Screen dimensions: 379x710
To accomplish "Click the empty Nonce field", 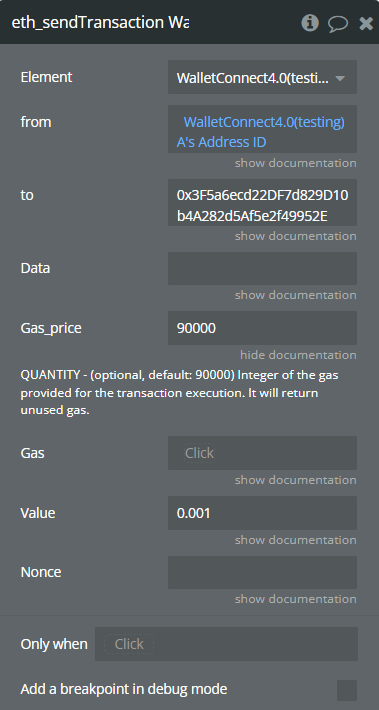I will tap(262, 572).
